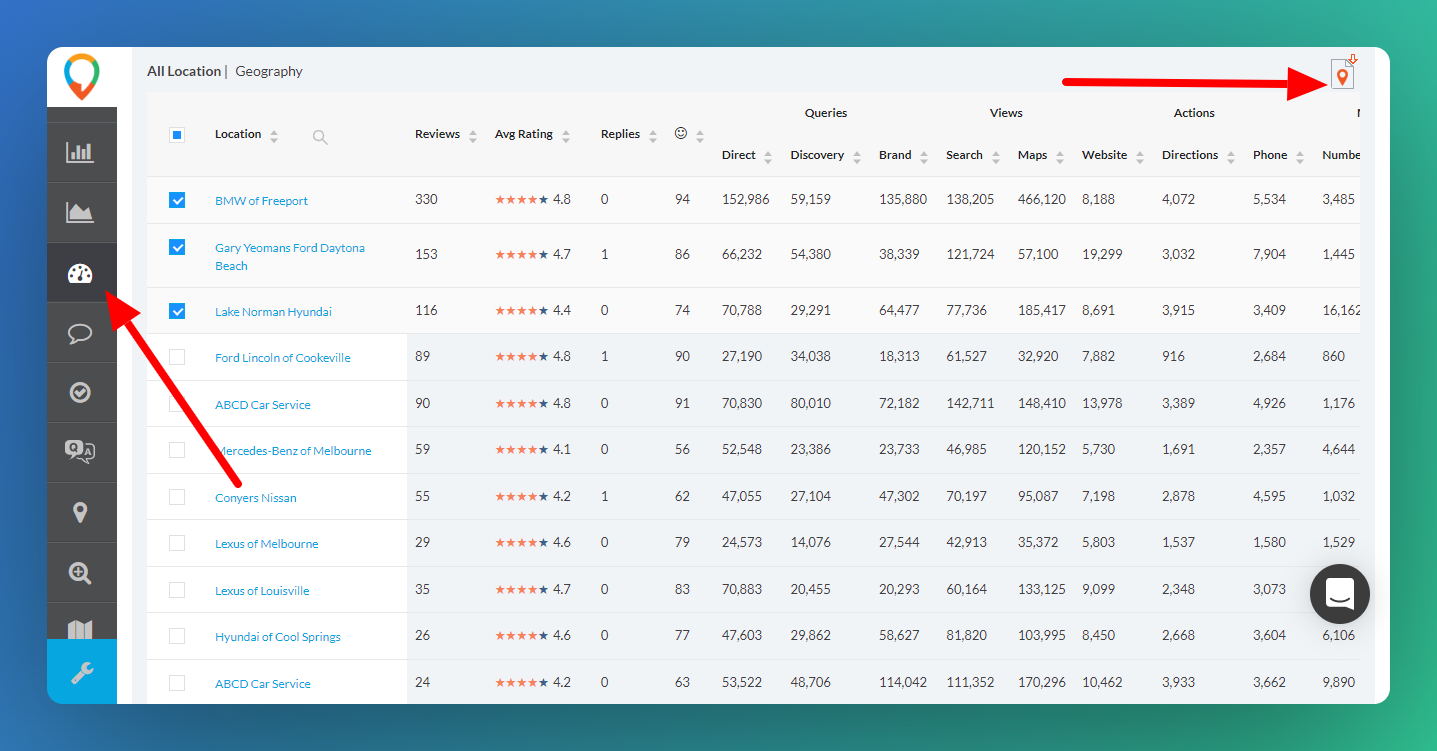
Task: Switch to the Geography tab
Action: 269,71
